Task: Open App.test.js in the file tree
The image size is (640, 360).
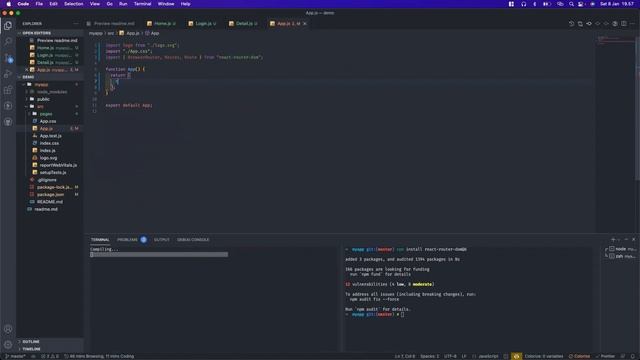Action: pyautogui.click(x=51, y=136)
